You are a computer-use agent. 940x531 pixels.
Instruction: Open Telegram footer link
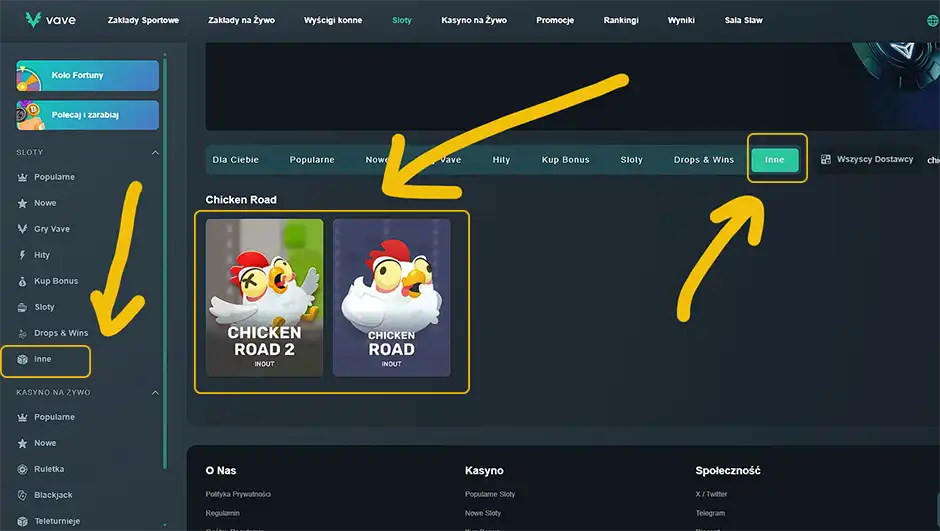[710, 514]
